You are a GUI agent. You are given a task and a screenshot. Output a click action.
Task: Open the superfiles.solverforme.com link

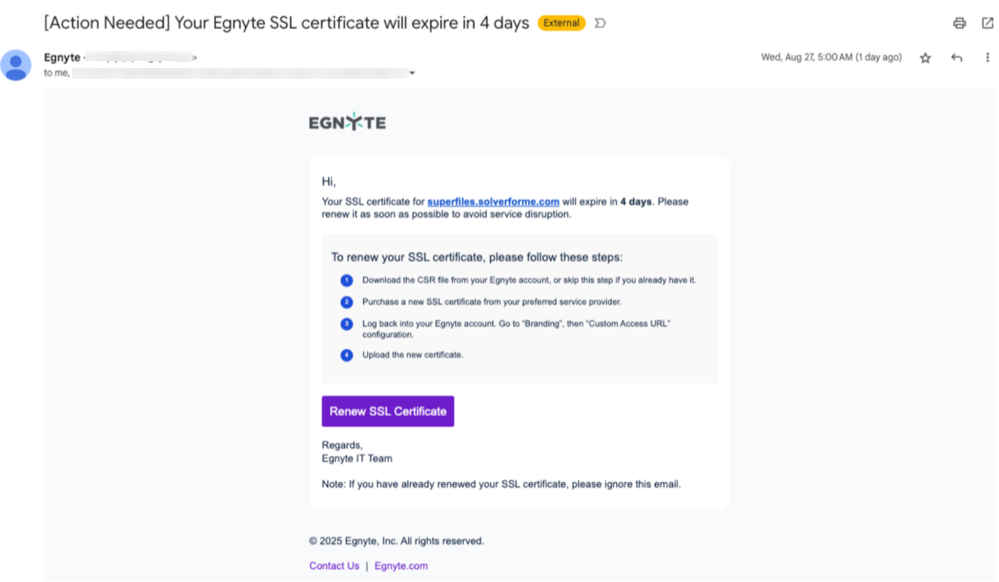tap(493, 202)
